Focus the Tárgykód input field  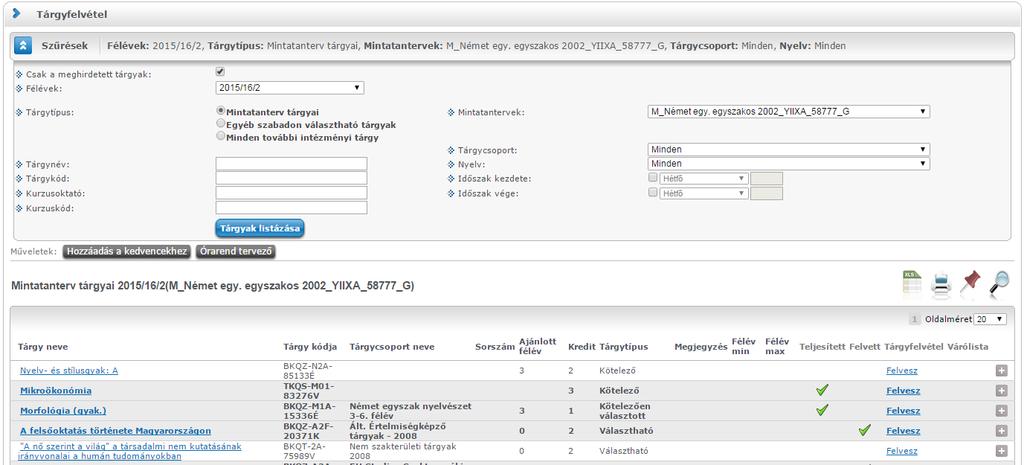coord(291,178)
